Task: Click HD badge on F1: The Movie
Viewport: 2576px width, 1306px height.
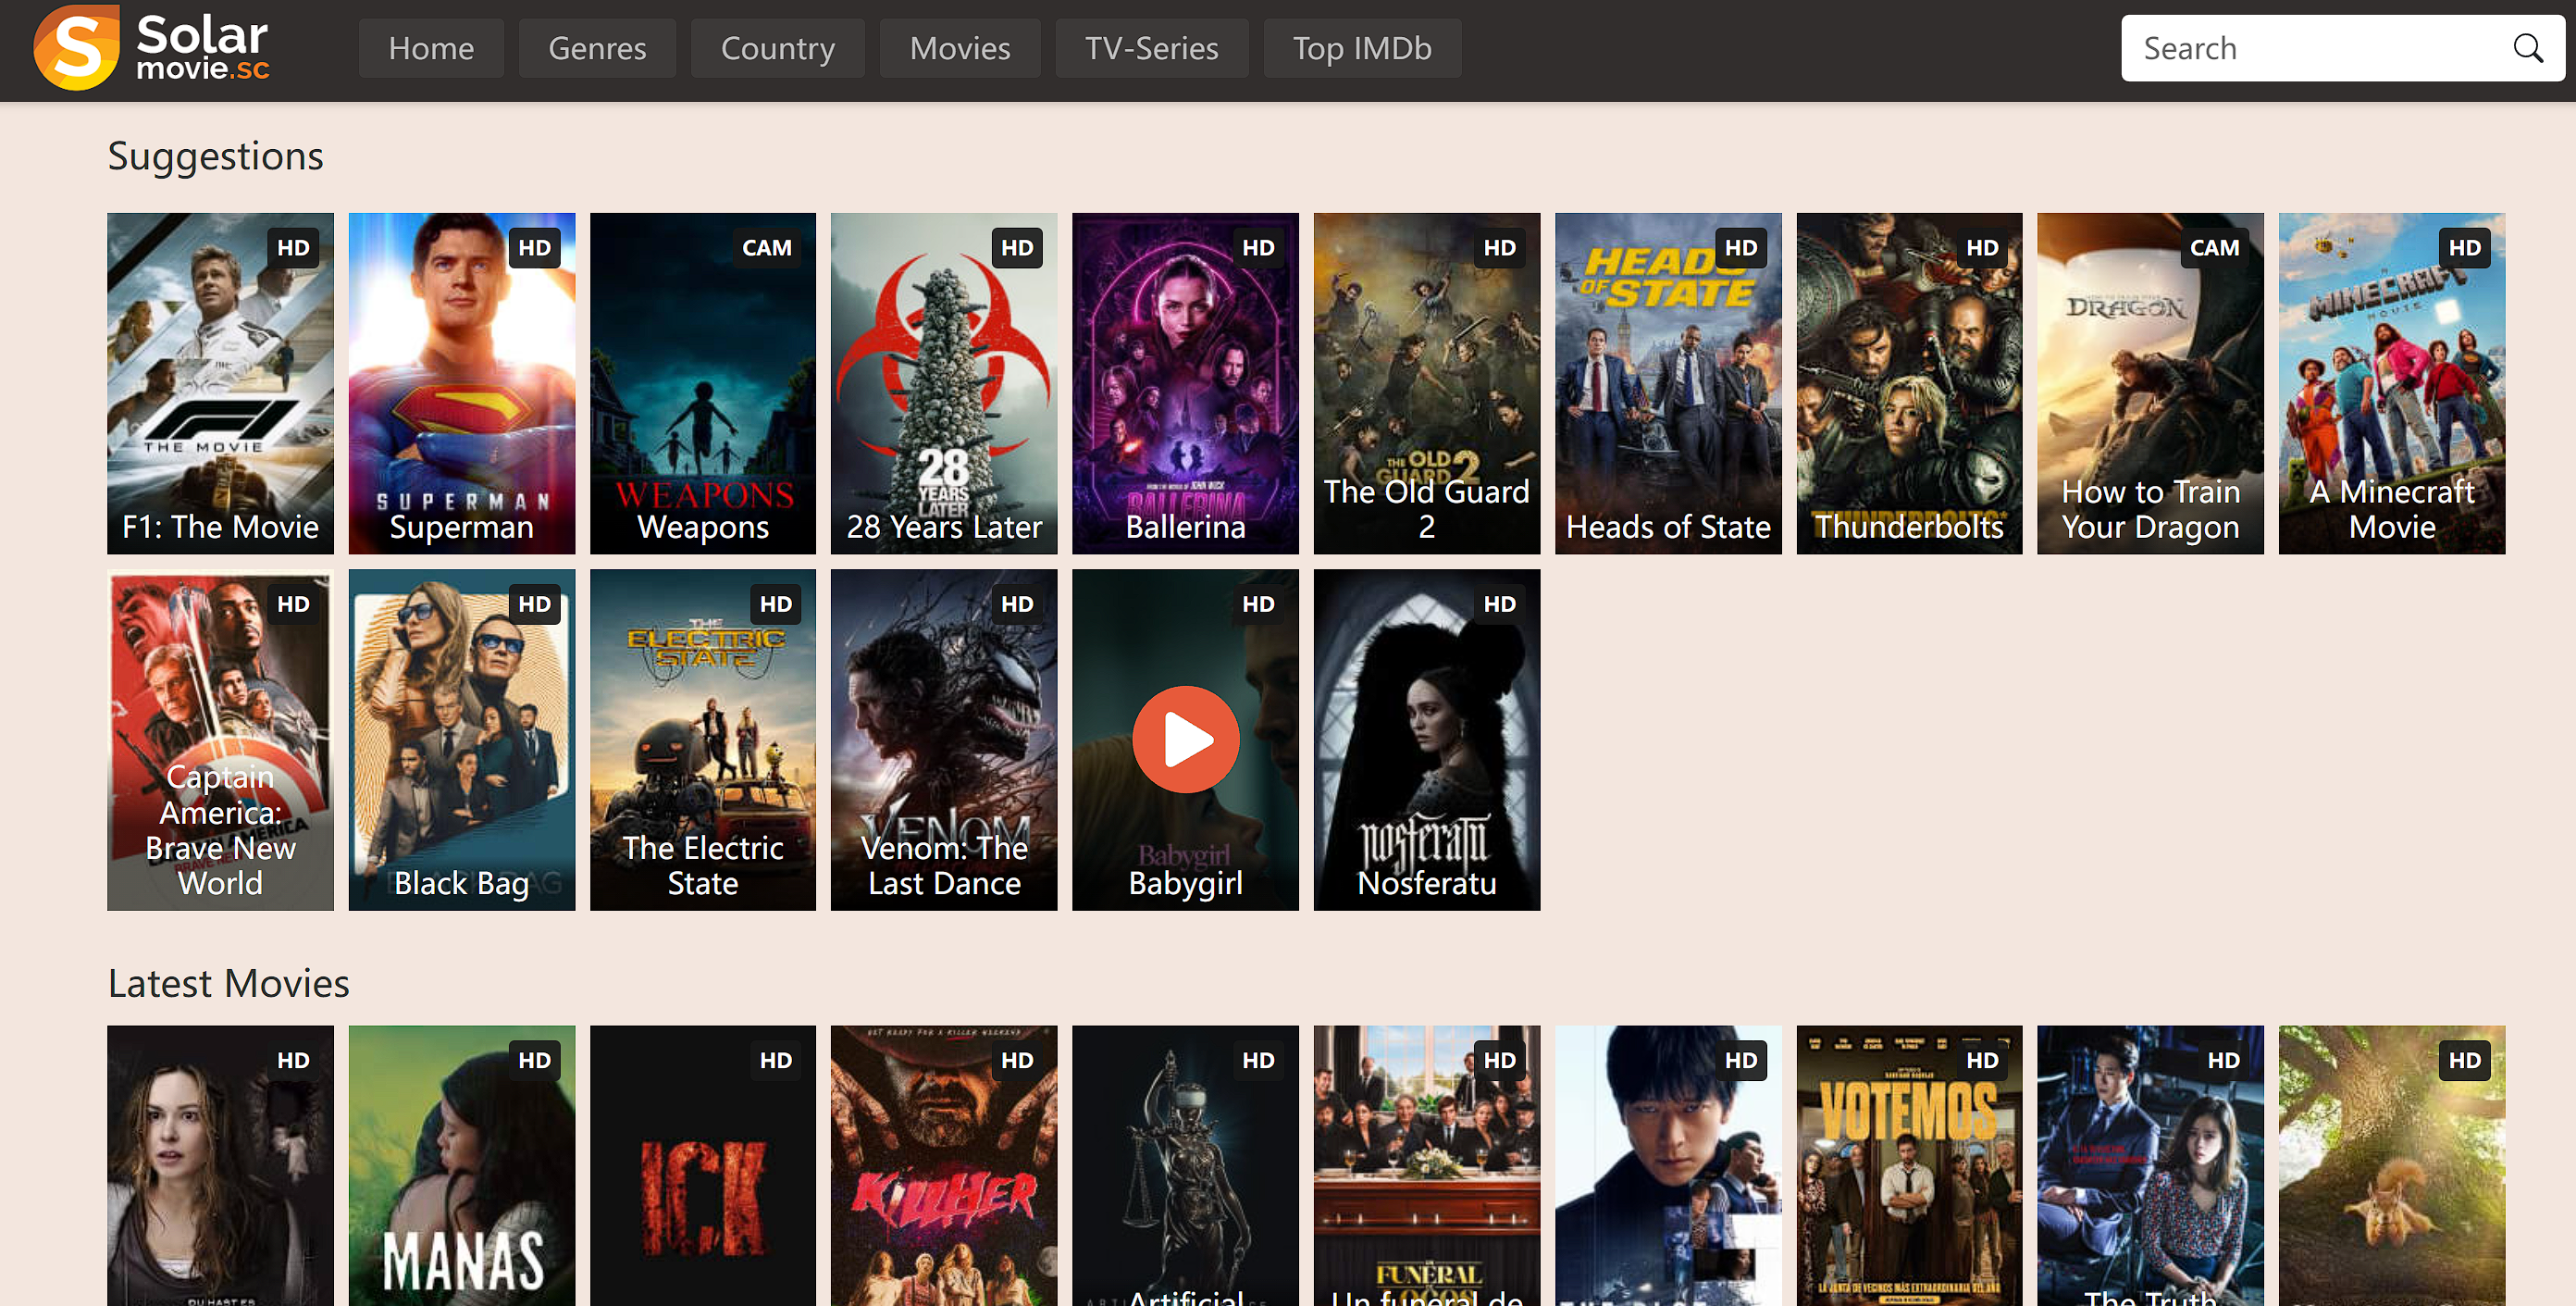Action: (x=293, y=247)
